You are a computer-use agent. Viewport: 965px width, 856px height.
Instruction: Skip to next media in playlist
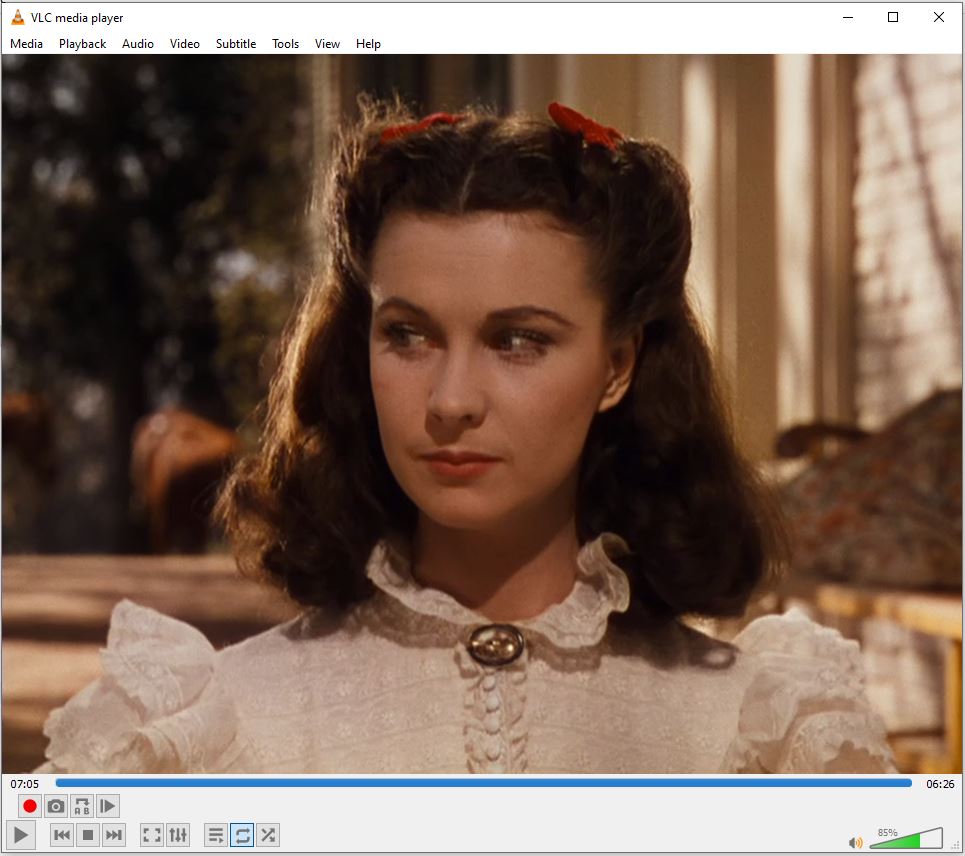coord(114,835)
